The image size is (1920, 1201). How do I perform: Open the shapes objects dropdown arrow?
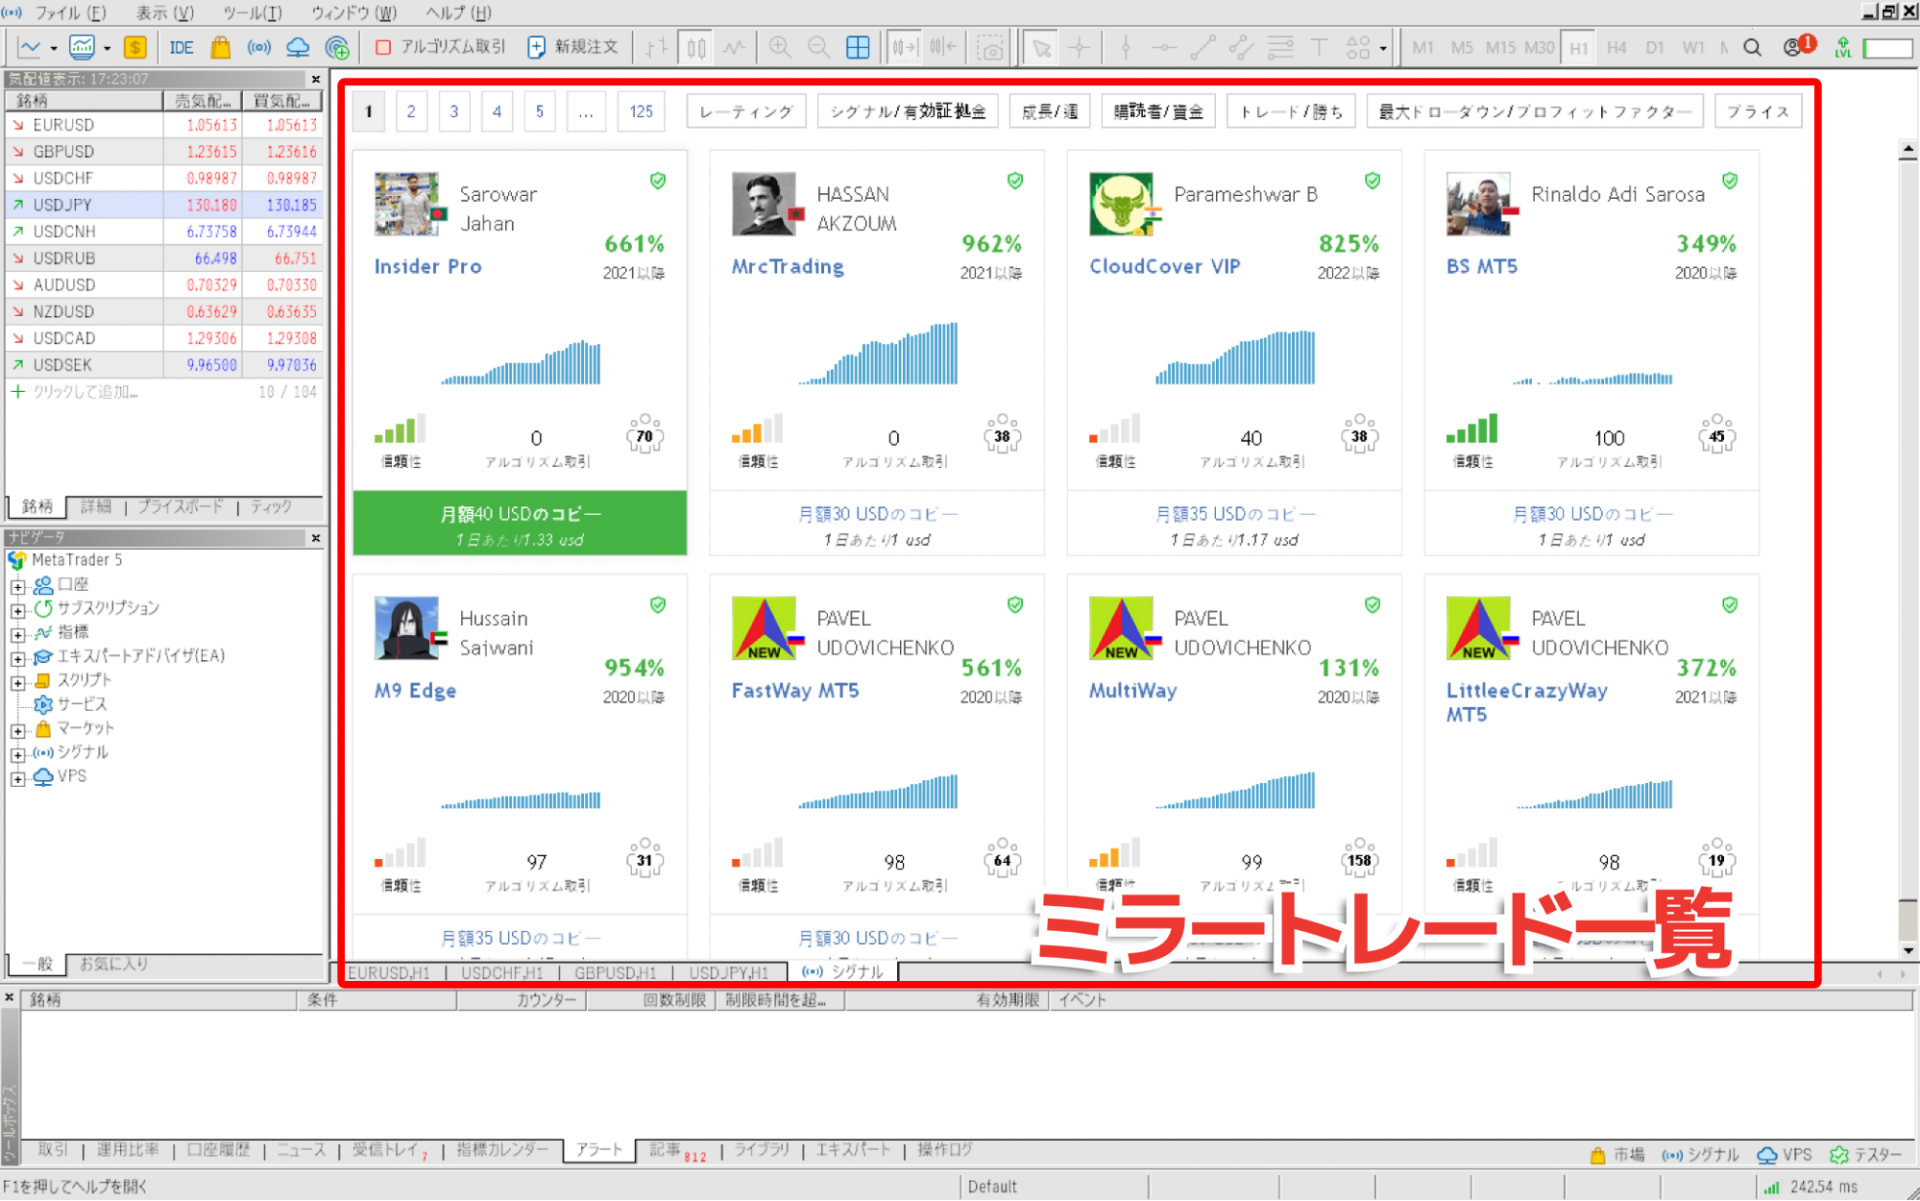[1383, 48]
